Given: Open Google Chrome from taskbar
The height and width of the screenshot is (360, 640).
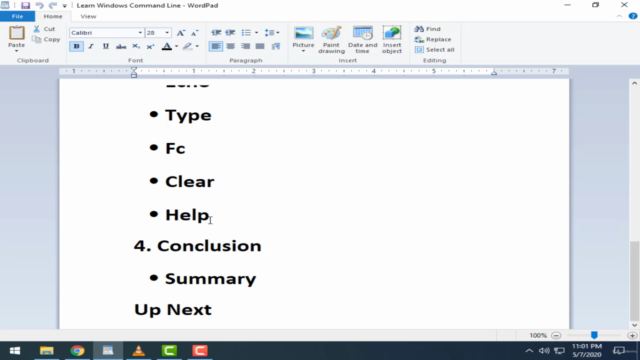Looking at the screenshot, I should [x=77, y=351].
